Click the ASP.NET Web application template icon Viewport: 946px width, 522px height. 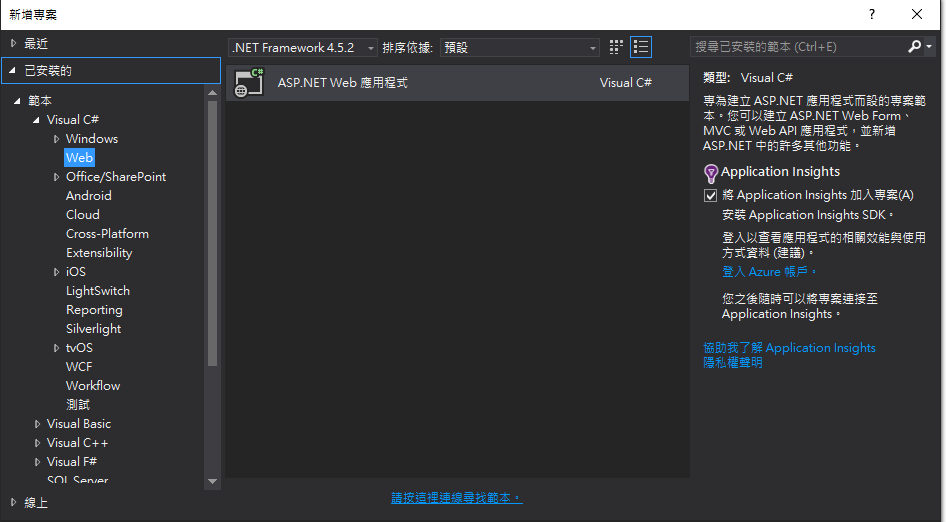click(249, 83)
